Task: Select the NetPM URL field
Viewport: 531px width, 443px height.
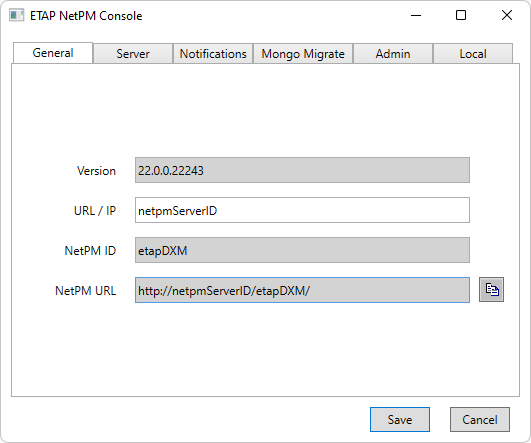Action: pyautogui.click(x=302, y=290)
